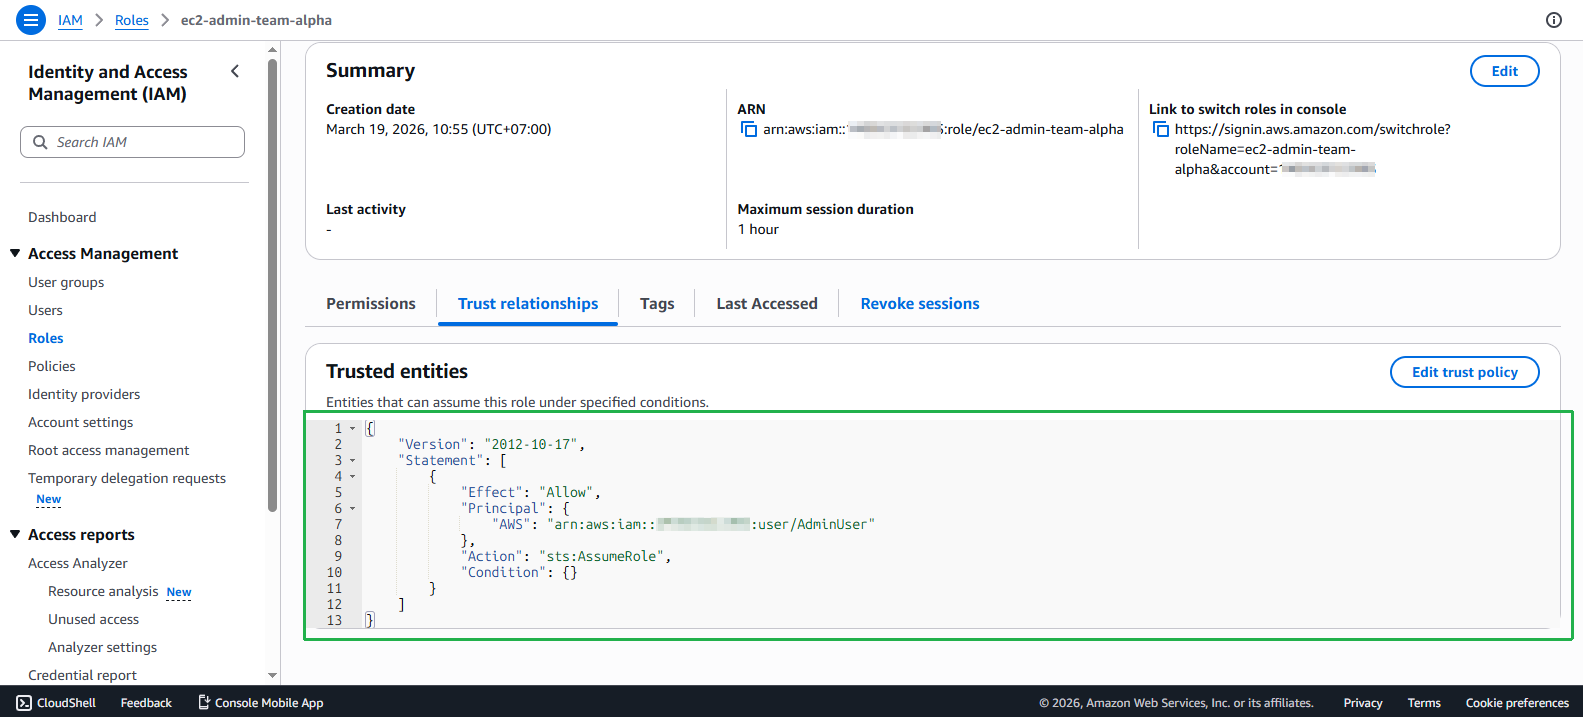The width and height of the screenshot is (1583, 717).
Task: Open the Revoke sessions tab
Action: 920,303
